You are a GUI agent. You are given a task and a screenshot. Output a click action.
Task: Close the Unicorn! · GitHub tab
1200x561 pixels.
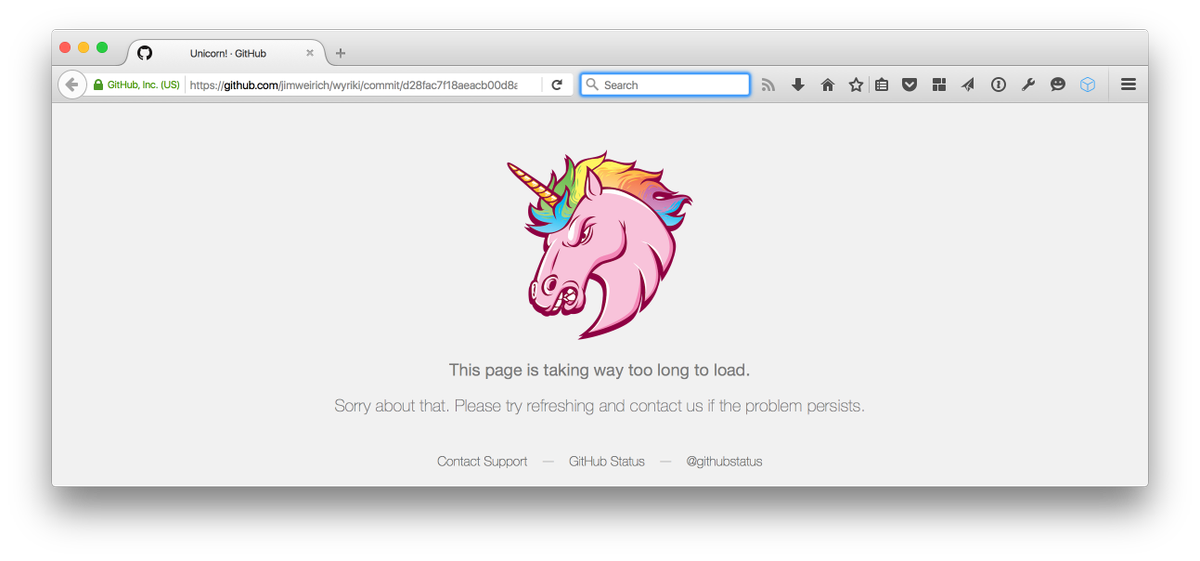pyautogui.click(x=310, y=53)
